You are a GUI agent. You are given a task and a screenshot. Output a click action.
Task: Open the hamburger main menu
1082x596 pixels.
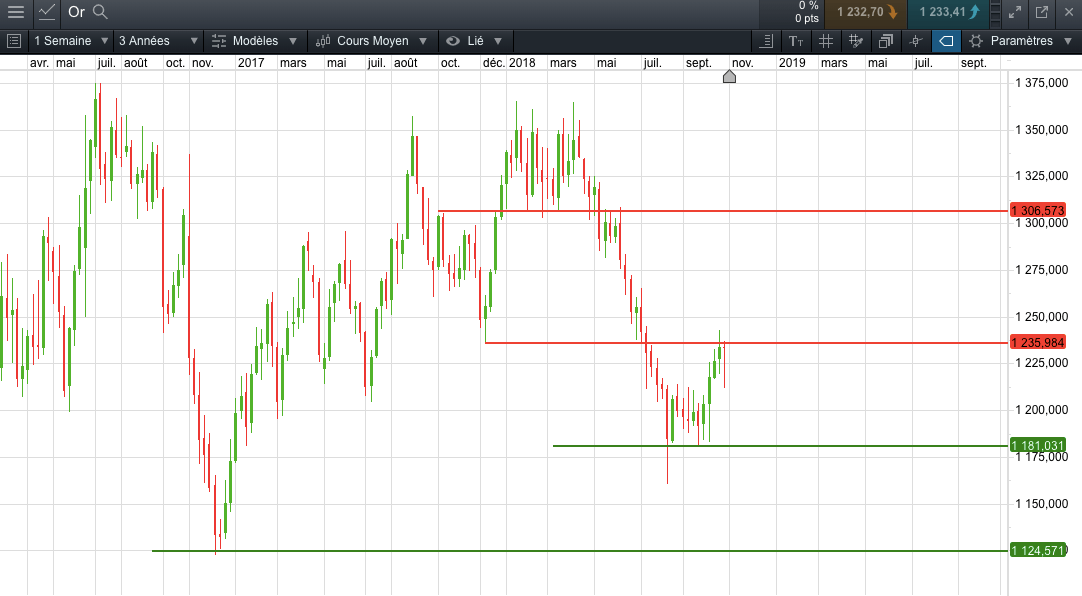[15, 12]
